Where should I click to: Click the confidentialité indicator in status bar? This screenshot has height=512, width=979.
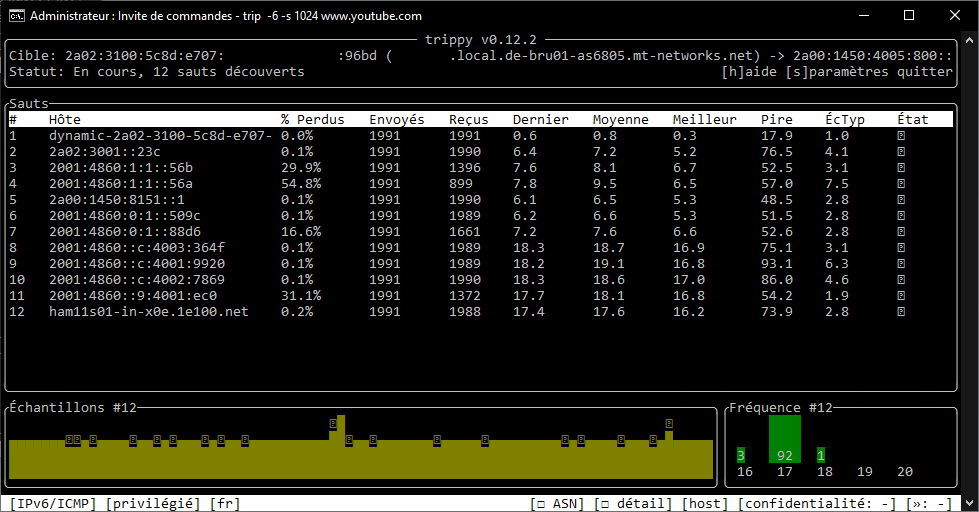(x=817, y=503)
